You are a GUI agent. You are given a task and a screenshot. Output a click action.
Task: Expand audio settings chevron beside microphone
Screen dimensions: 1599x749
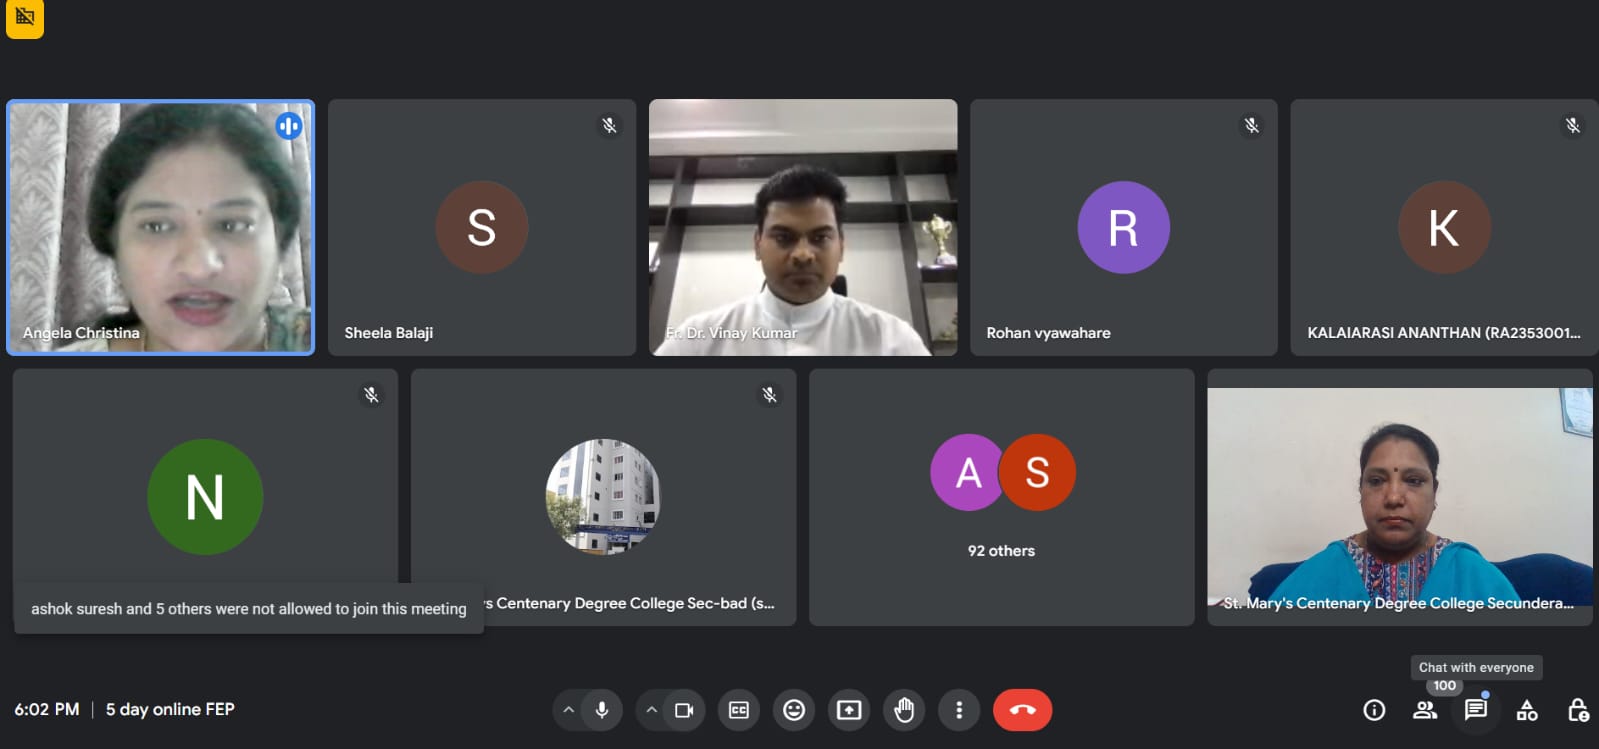click(x=568, y=710)
